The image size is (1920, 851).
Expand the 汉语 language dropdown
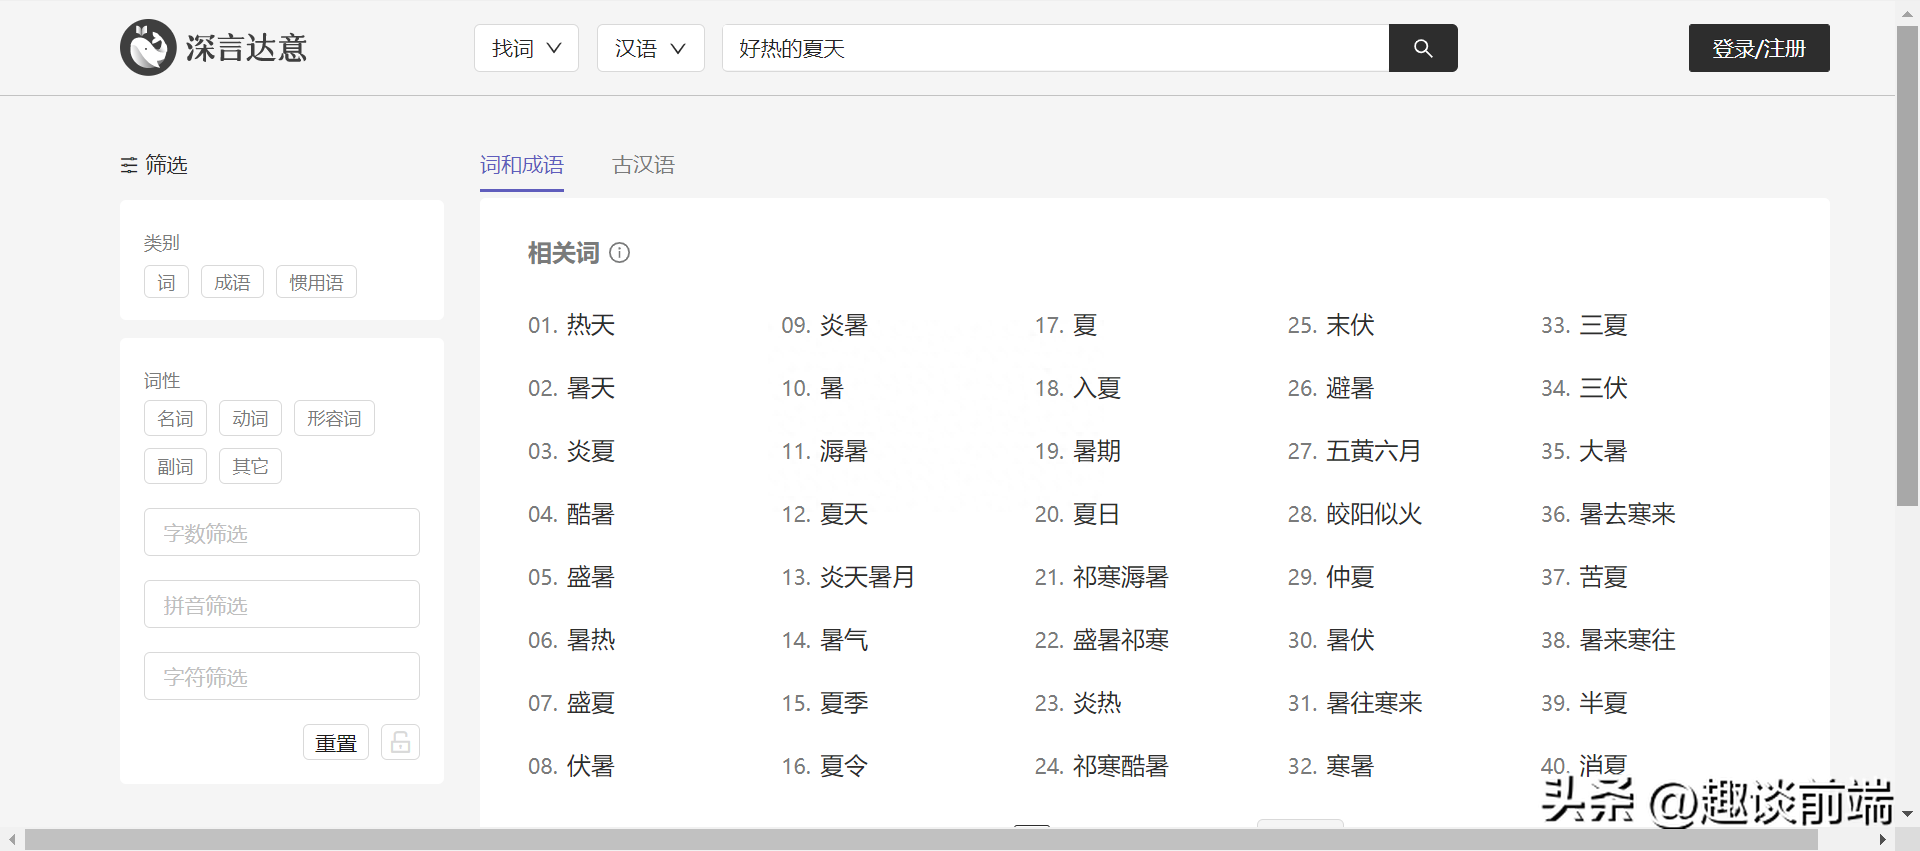tap(650, 48)
